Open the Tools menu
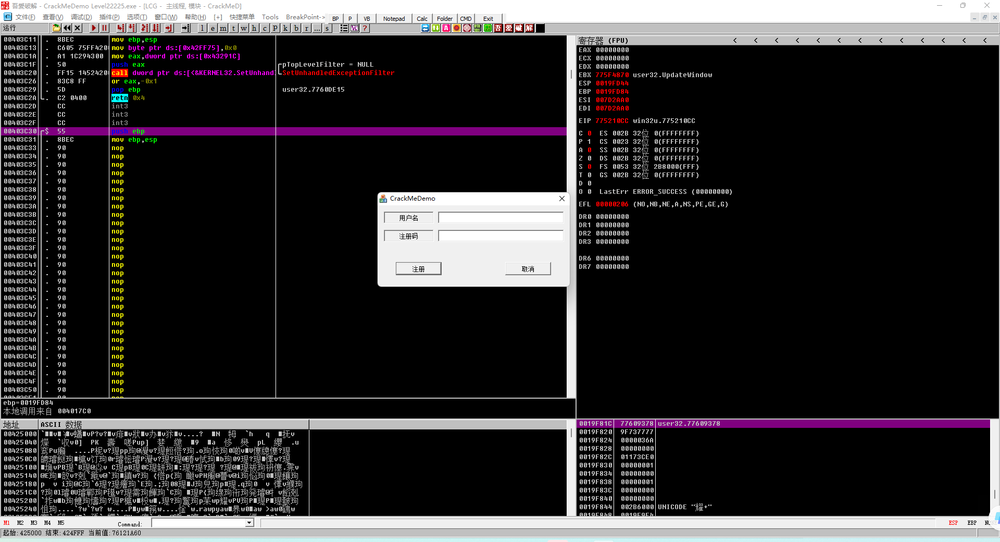The width and height of the screenshot is (1000, 542). (270, 17)
